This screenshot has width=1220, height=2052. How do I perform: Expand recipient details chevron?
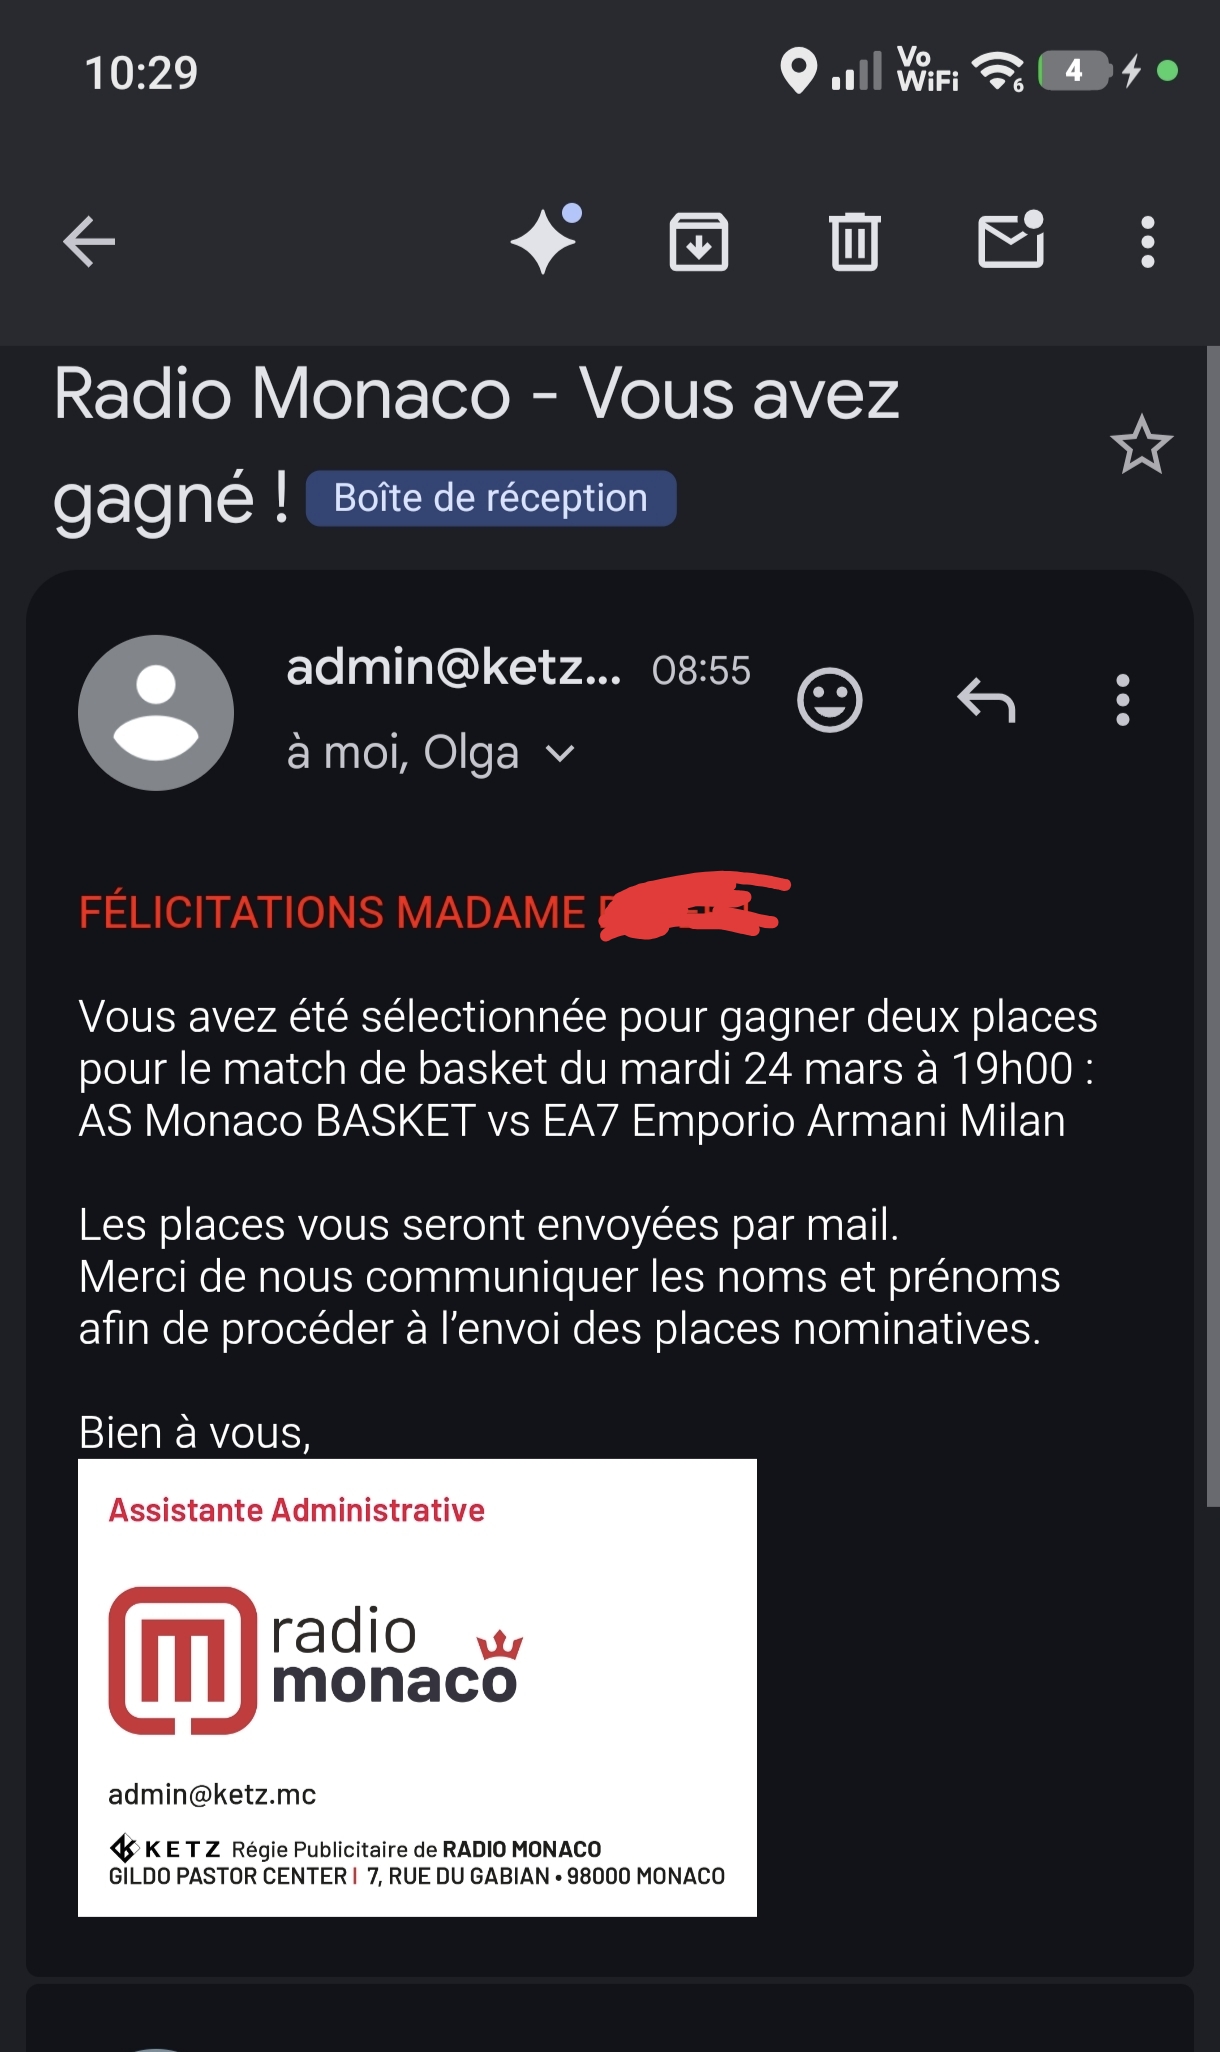[x=561, y=754]
